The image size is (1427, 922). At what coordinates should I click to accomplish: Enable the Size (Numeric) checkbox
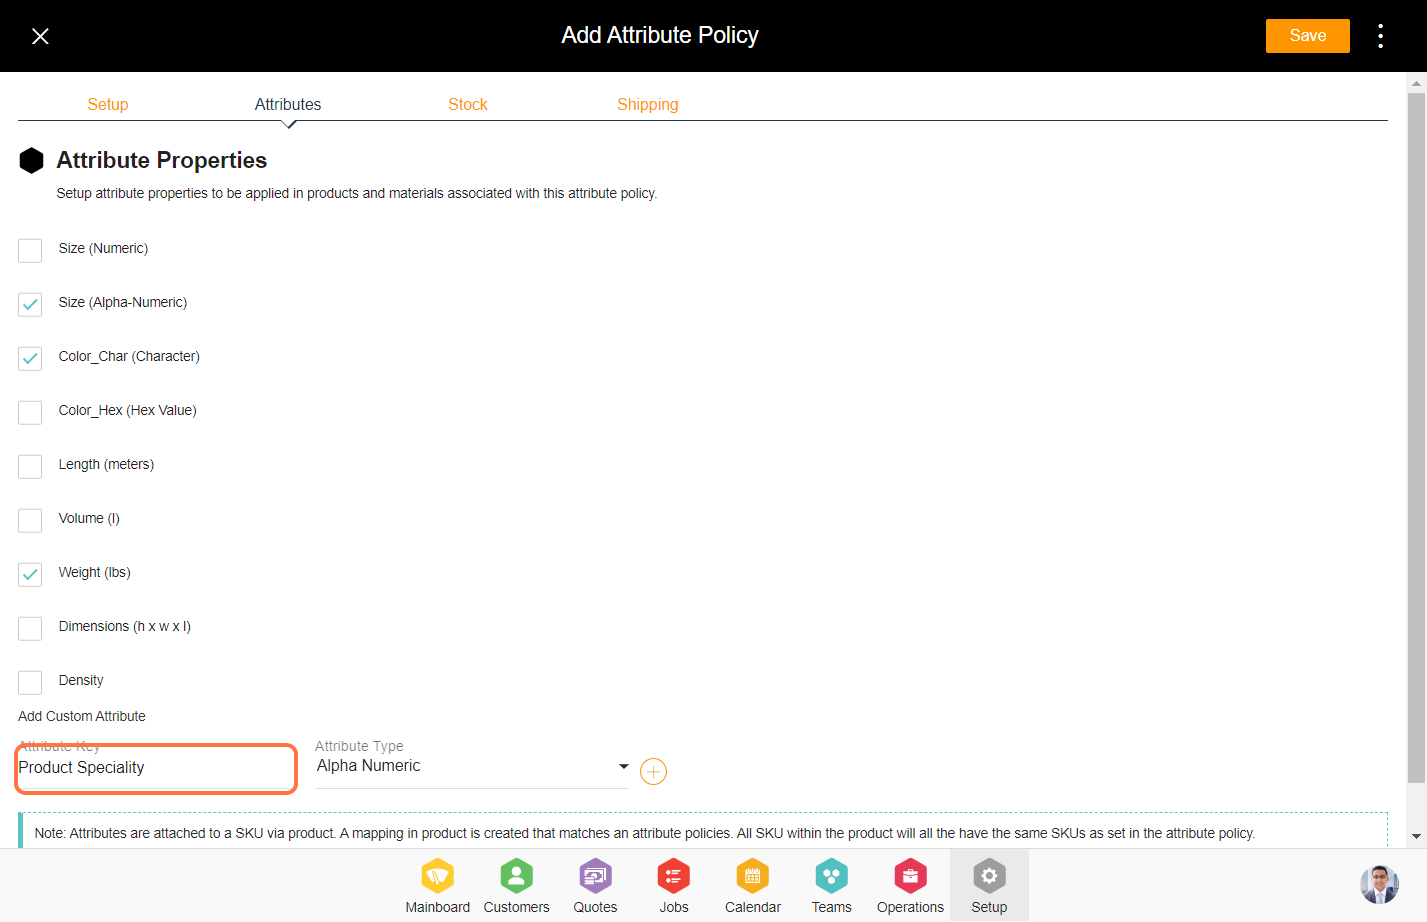[x=30, y=250]
